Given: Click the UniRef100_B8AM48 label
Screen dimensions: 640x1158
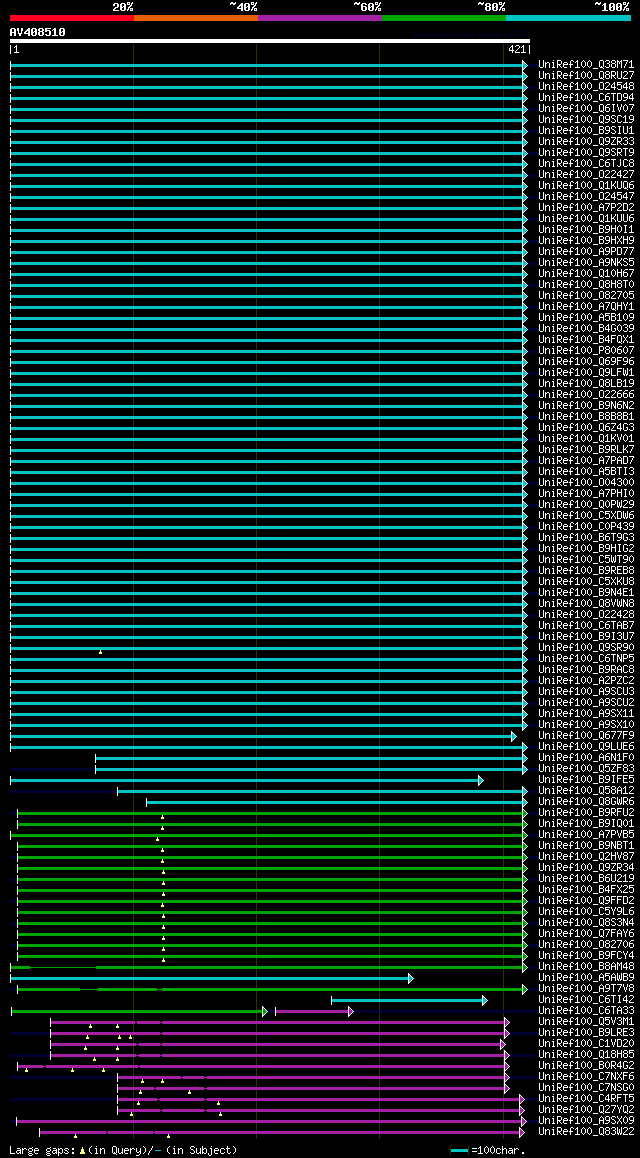Looking at the screenshot, I should pyautogui.click(x=586, y=967).
